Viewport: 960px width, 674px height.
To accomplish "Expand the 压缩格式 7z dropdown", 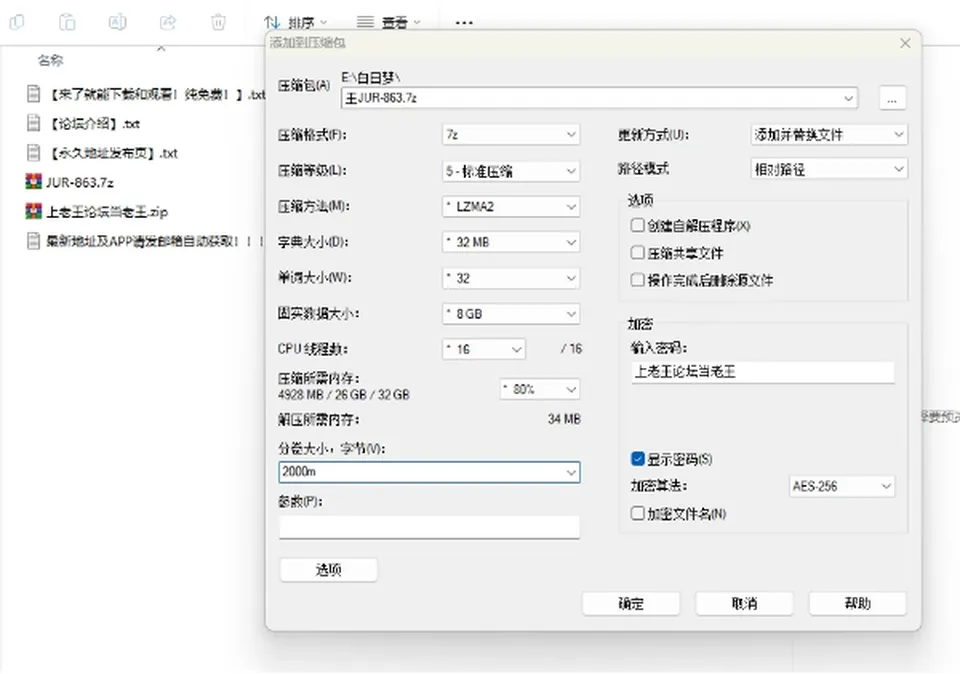I will [x=511, y=134].
